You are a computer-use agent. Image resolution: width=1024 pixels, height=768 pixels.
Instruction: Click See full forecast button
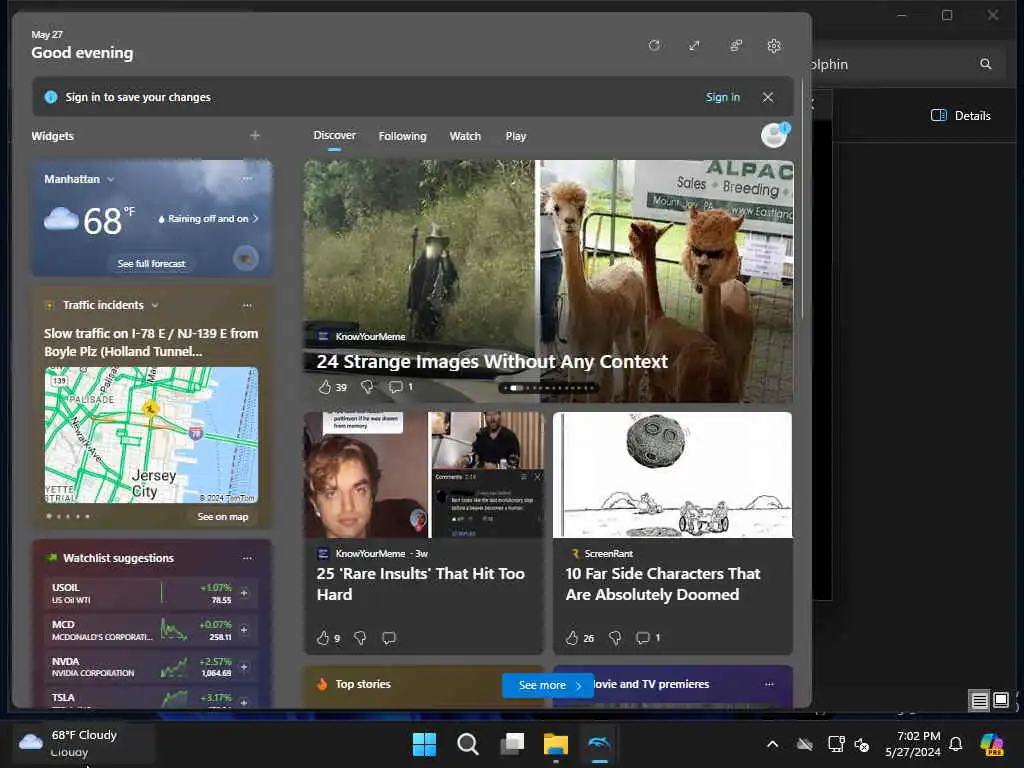pos(152,263)
